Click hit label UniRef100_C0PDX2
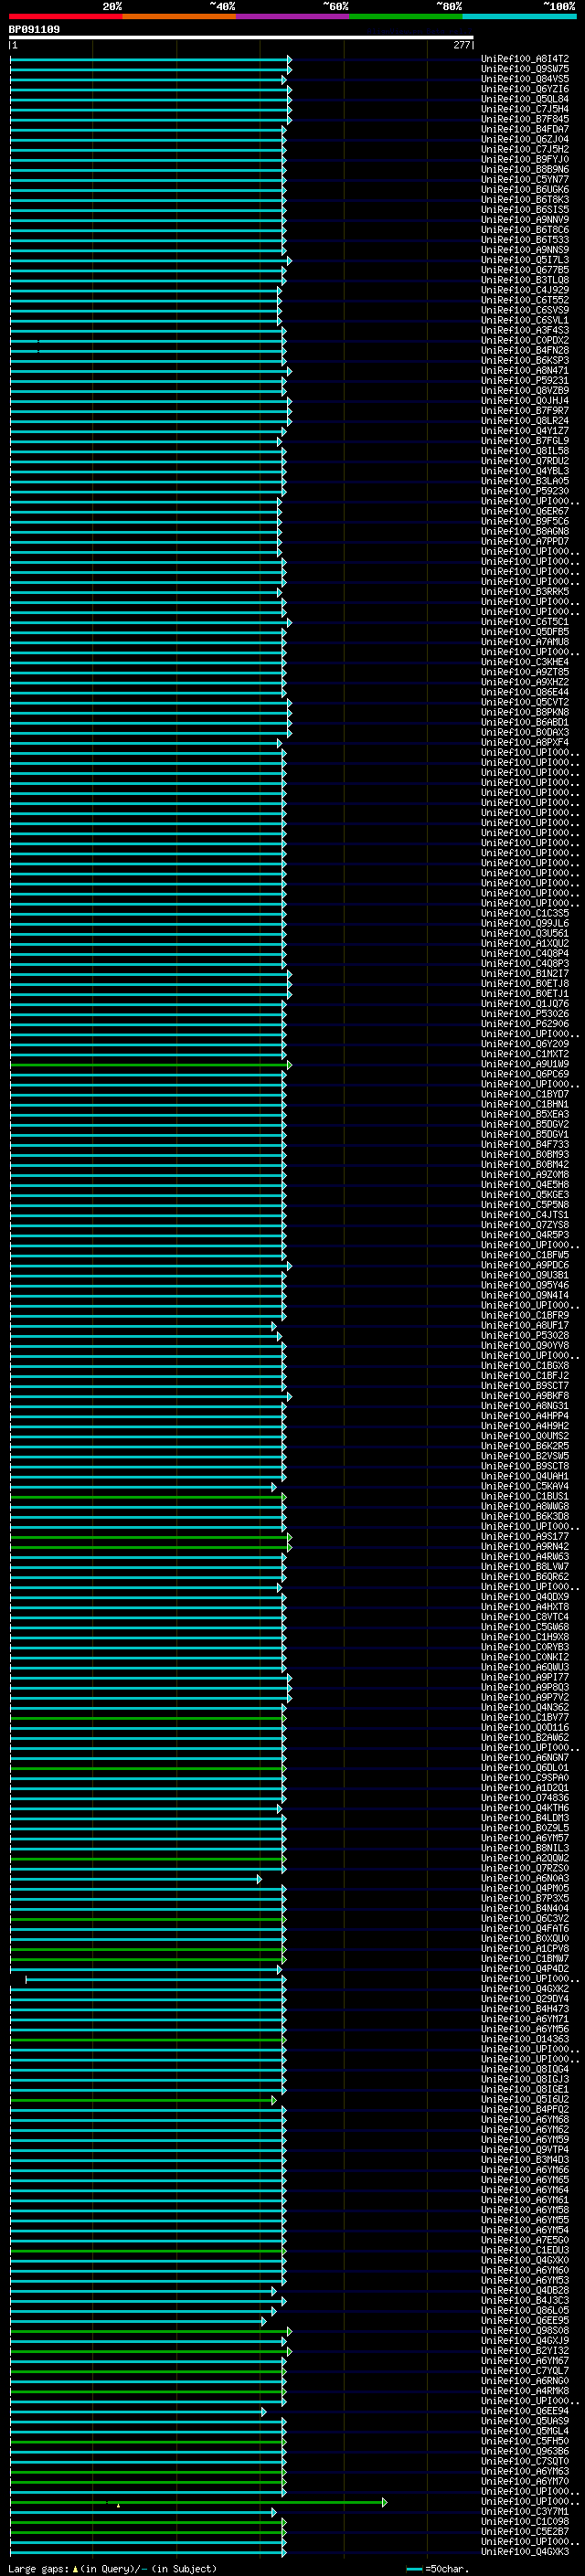This screenshot has height=2576, width=585. point(525,340)
